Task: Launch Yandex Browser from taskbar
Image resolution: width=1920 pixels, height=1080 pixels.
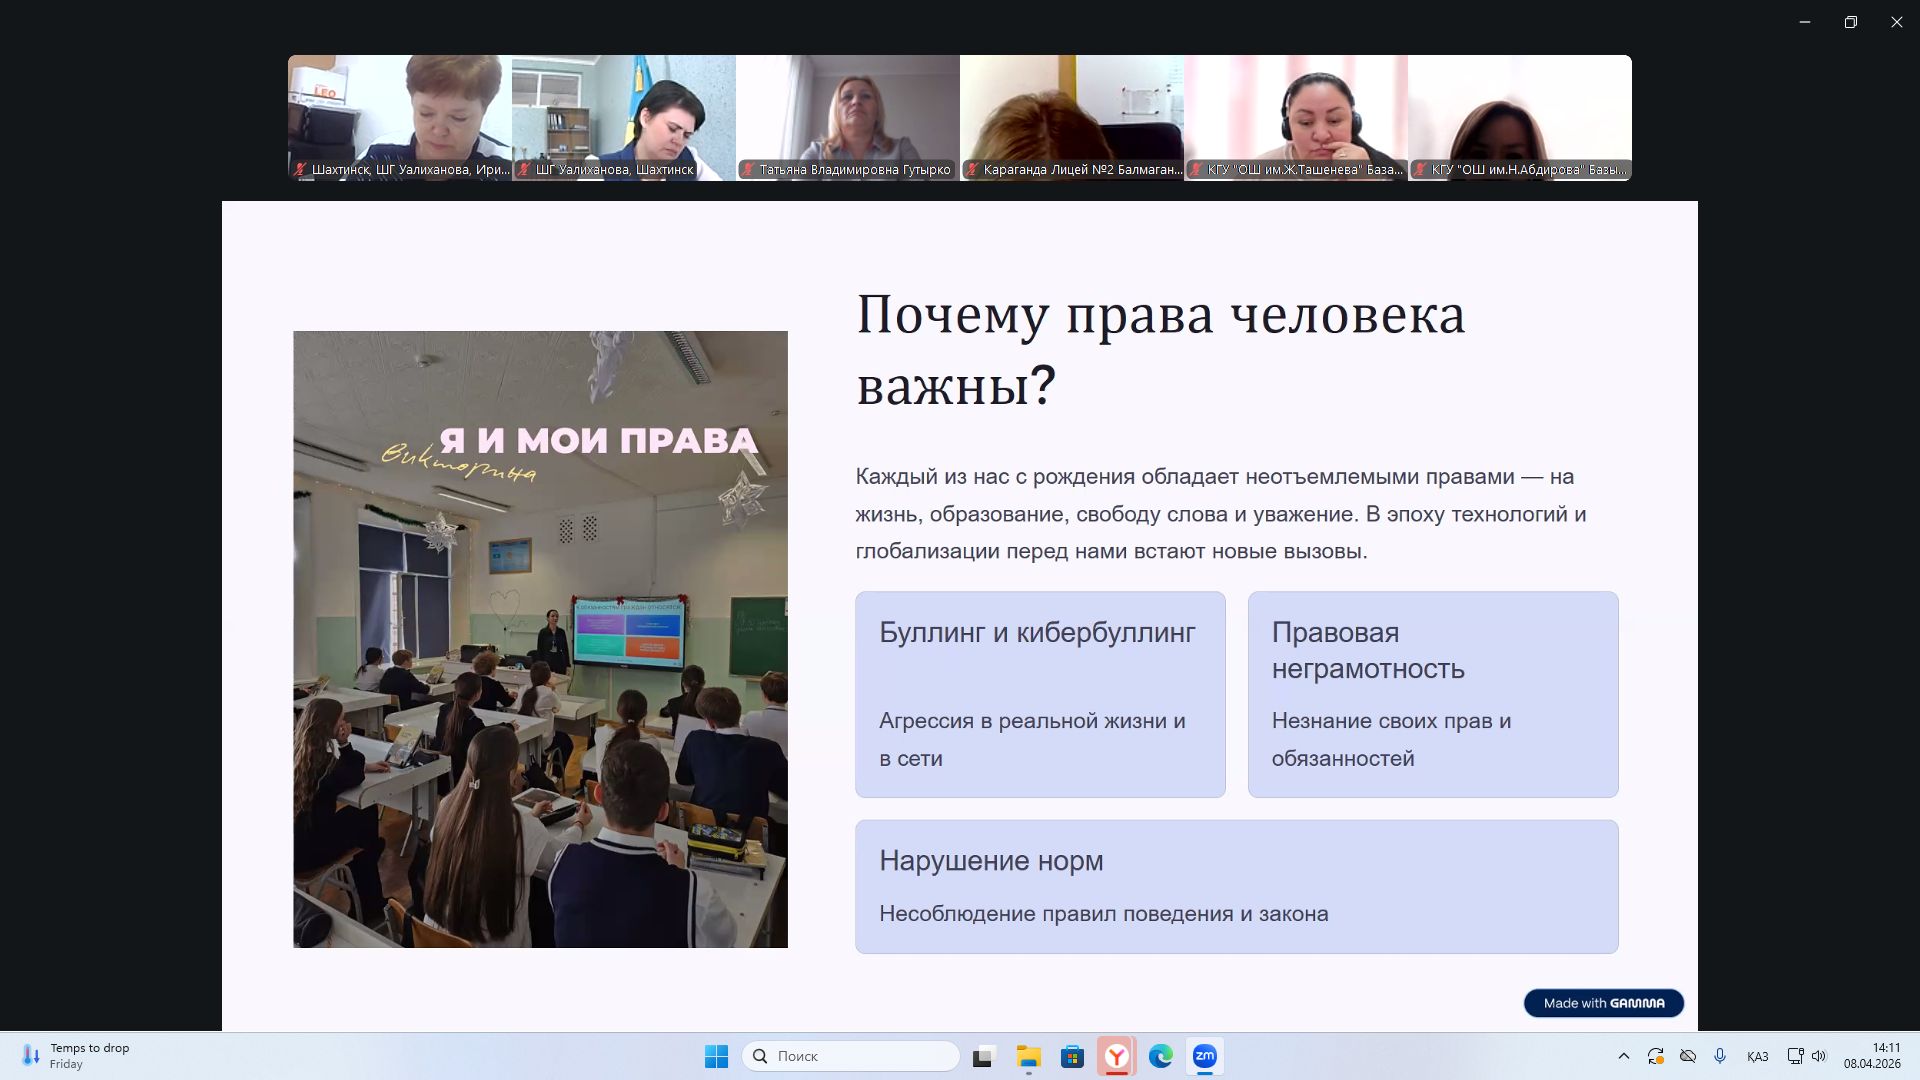Action: click(1117, 1056)
